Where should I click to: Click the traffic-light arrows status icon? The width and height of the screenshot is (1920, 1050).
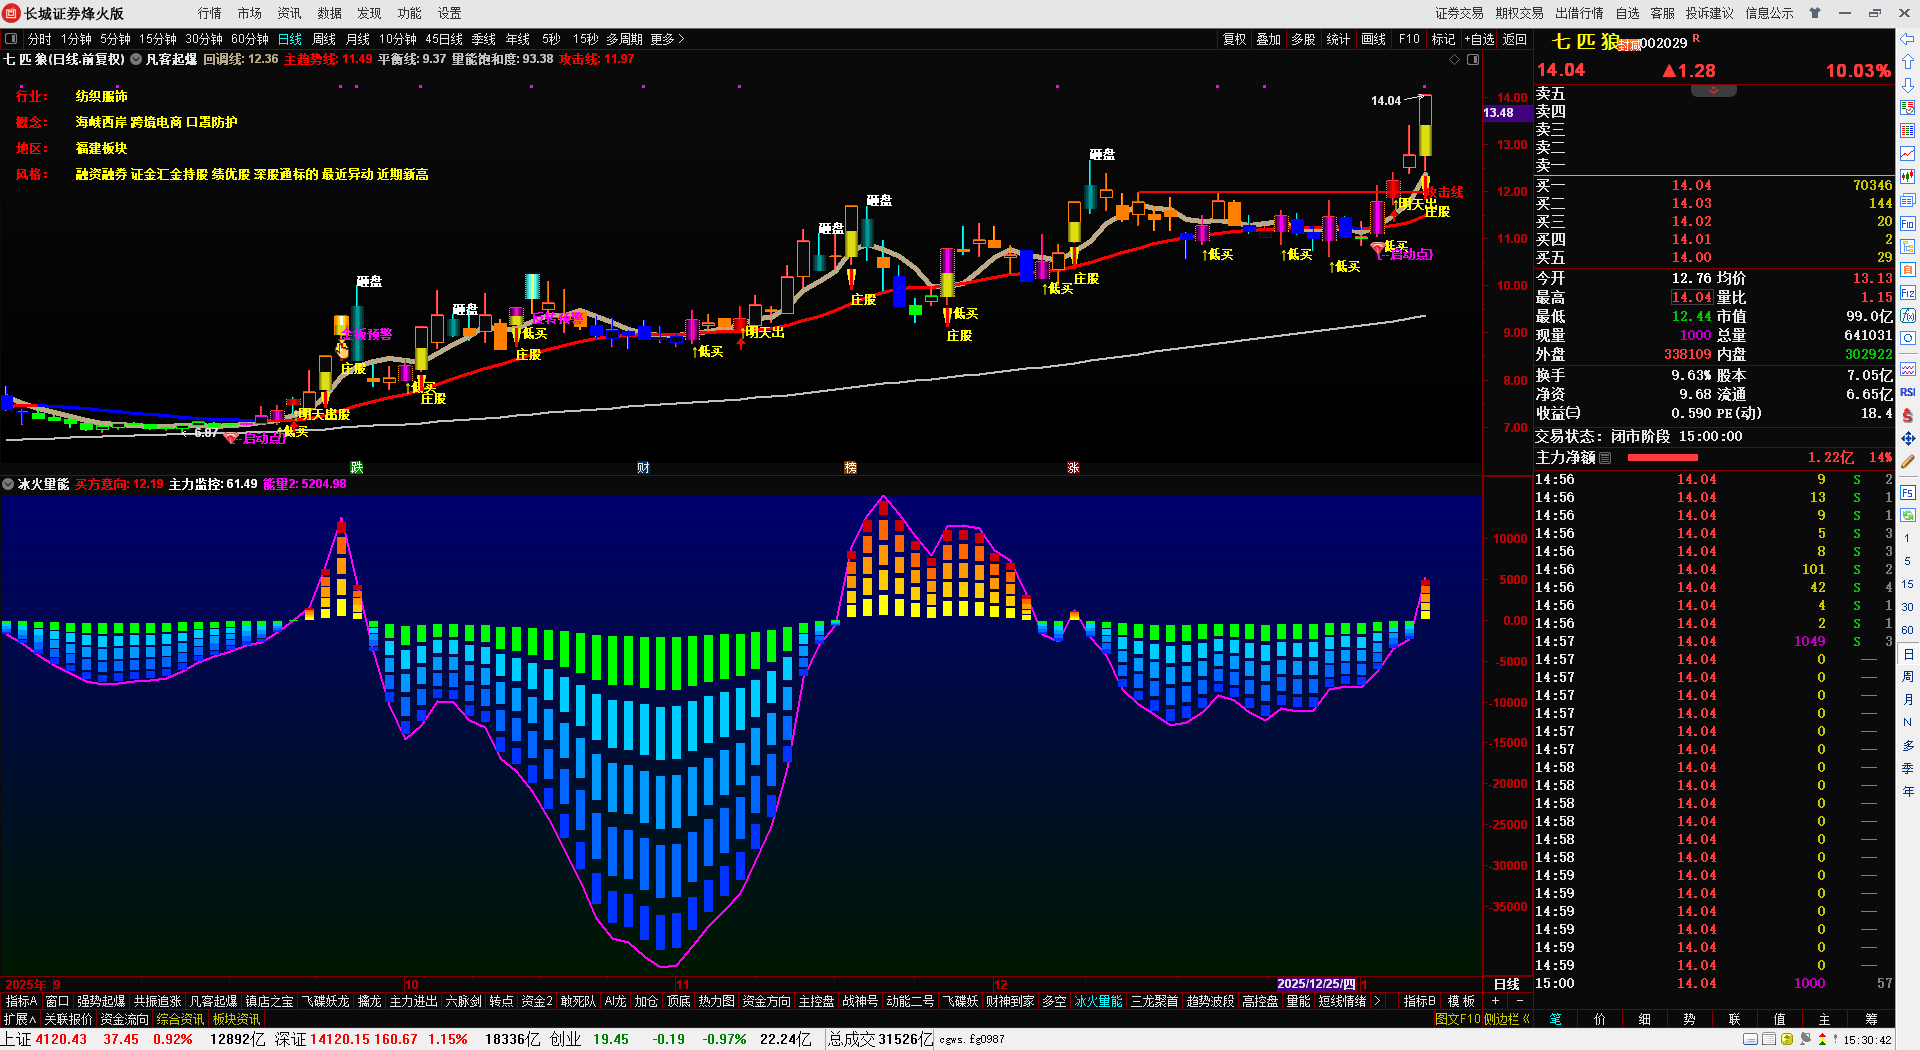pos(1821,1040)
